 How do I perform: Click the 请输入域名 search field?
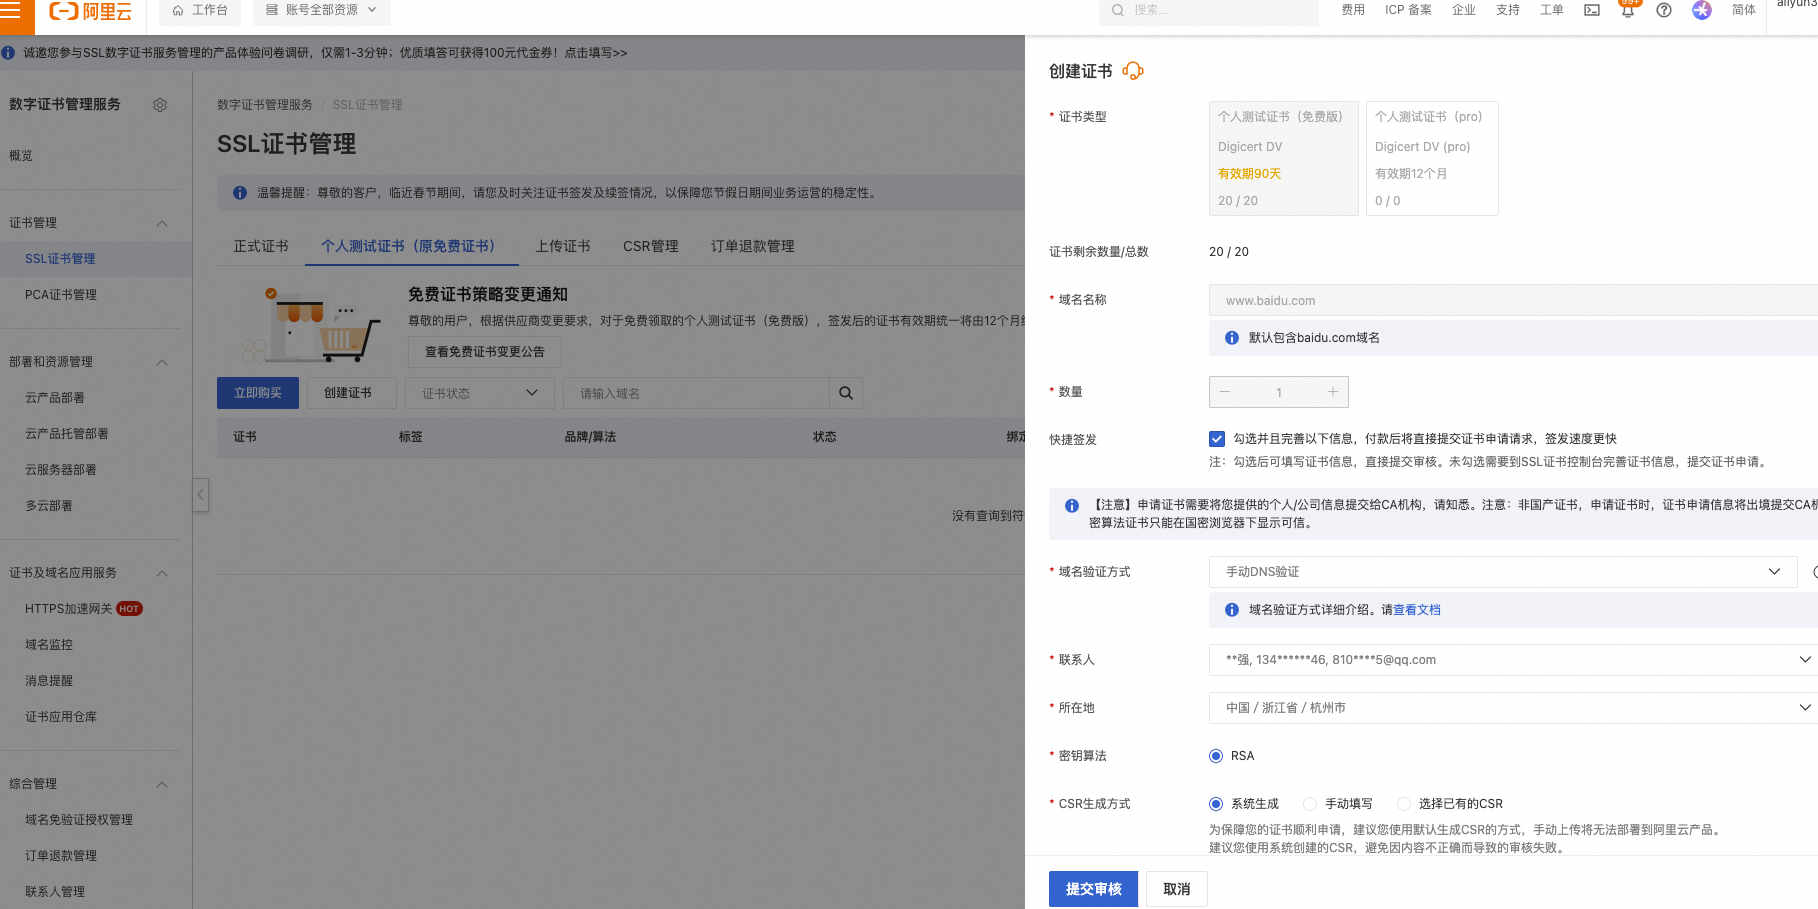[x=697, y=393]
